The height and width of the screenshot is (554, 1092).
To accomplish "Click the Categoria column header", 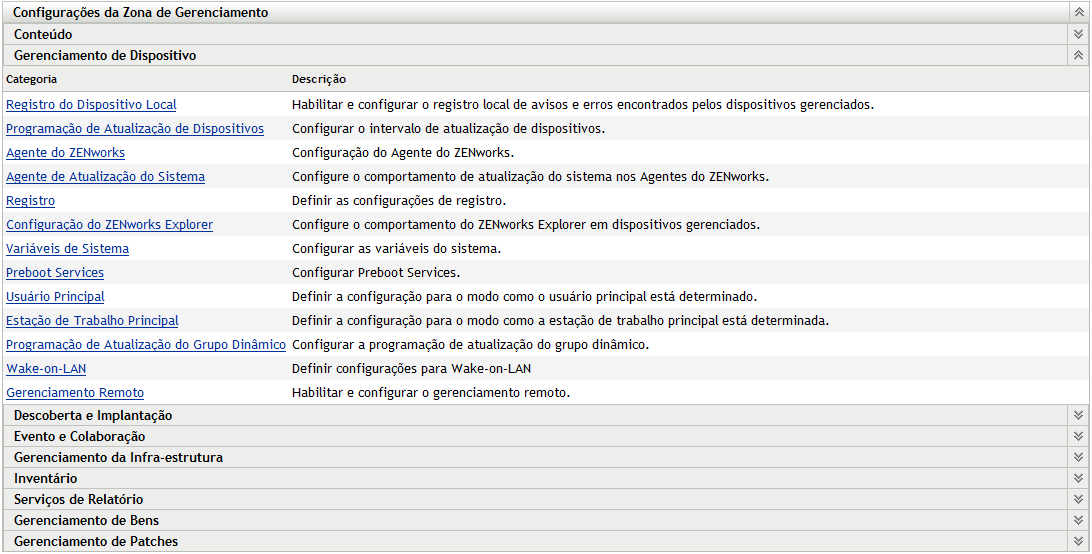I will pos(31,79).
